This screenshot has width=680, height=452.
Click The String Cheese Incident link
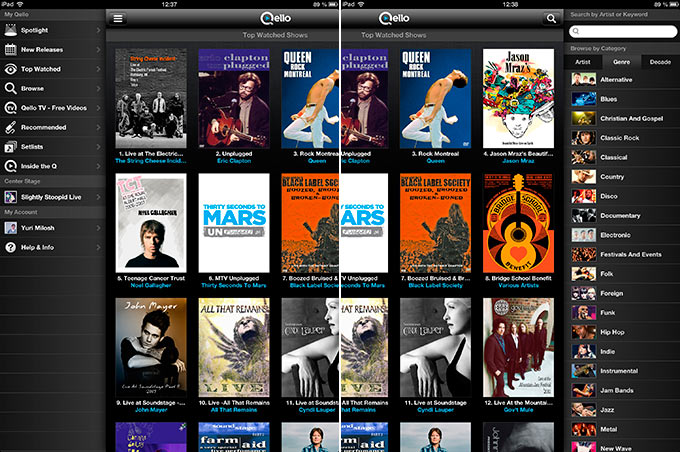[x=151, y=161]
